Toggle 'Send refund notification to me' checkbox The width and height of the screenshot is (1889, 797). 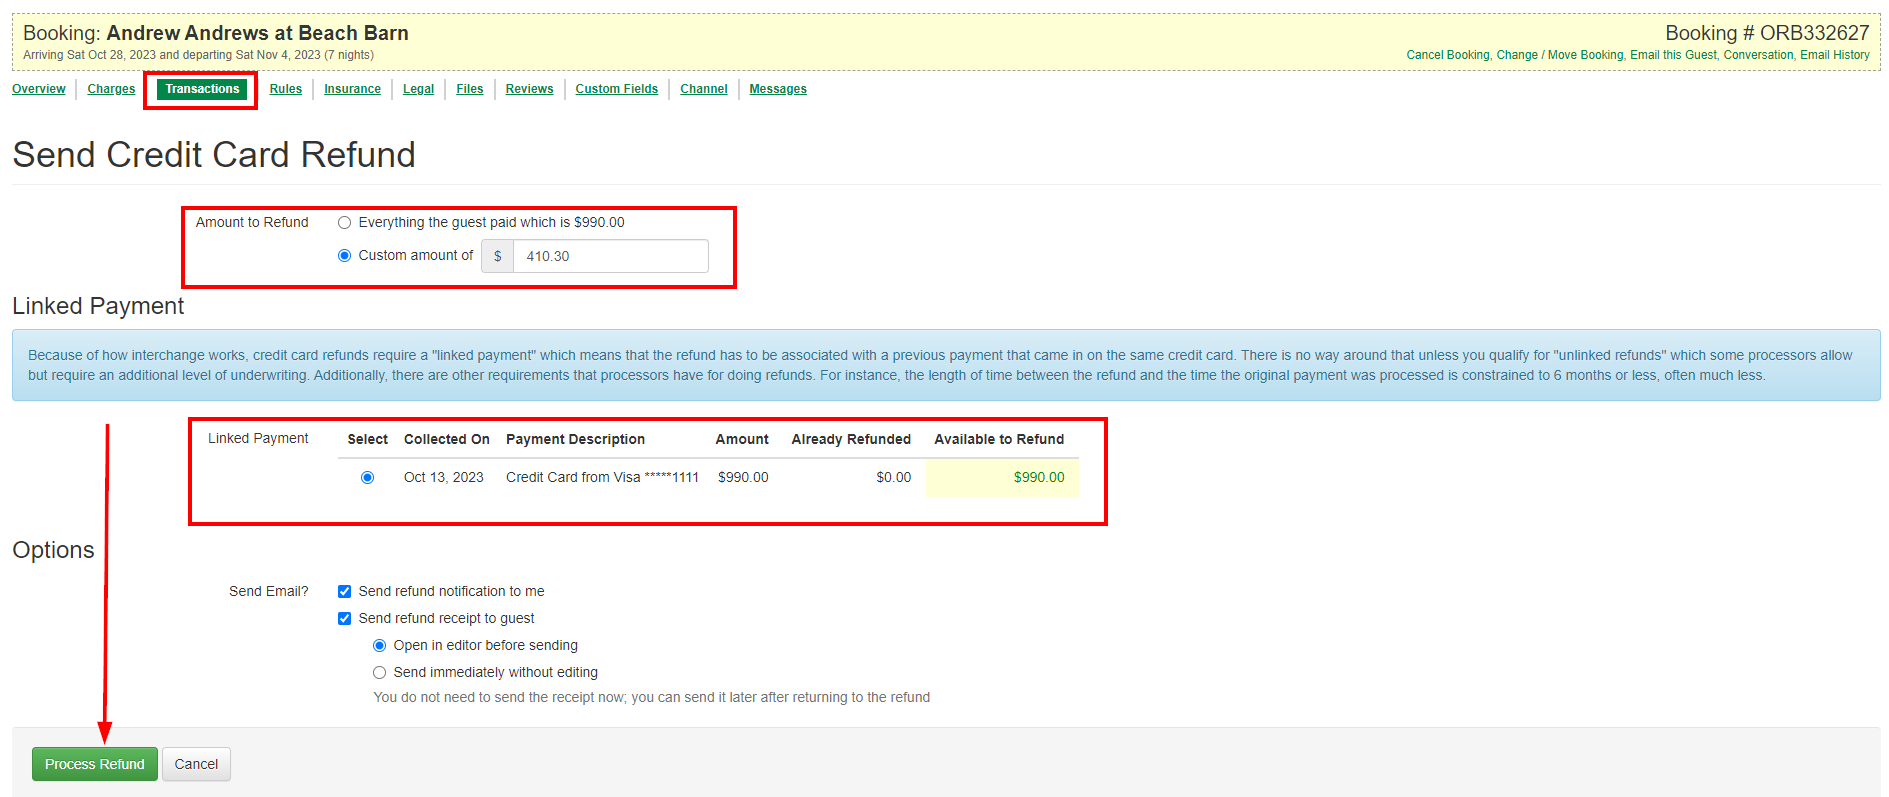[x=344, y=592]
